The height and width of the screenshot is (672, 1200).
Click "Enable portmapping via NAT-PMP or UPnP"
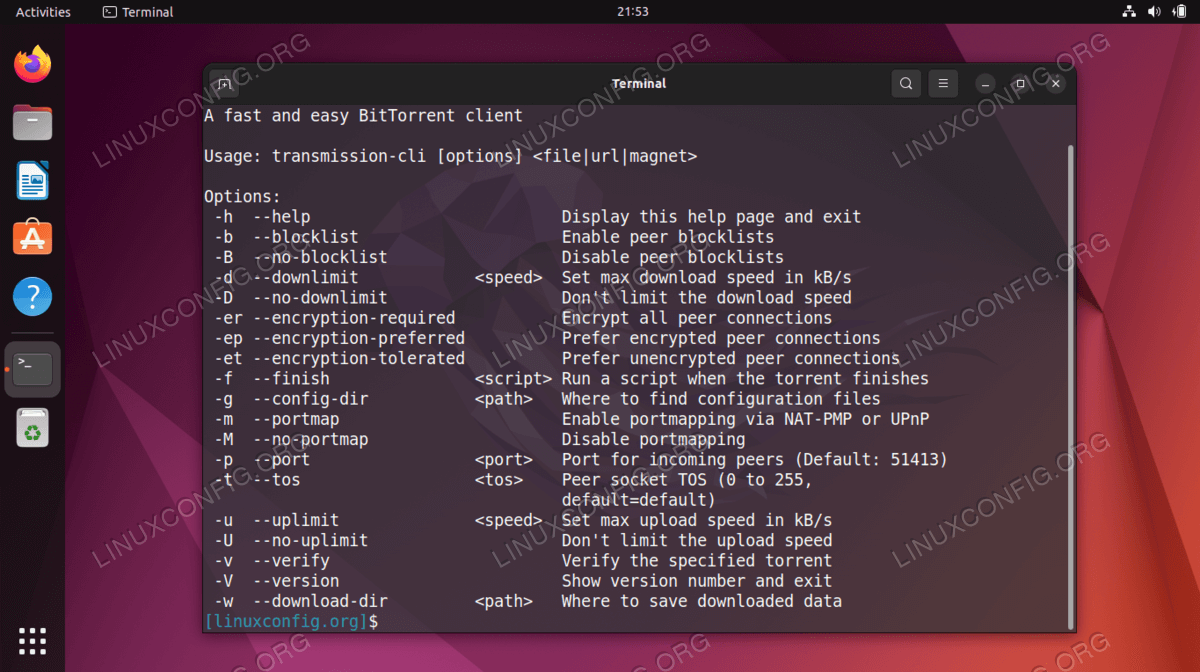[746, 419]
